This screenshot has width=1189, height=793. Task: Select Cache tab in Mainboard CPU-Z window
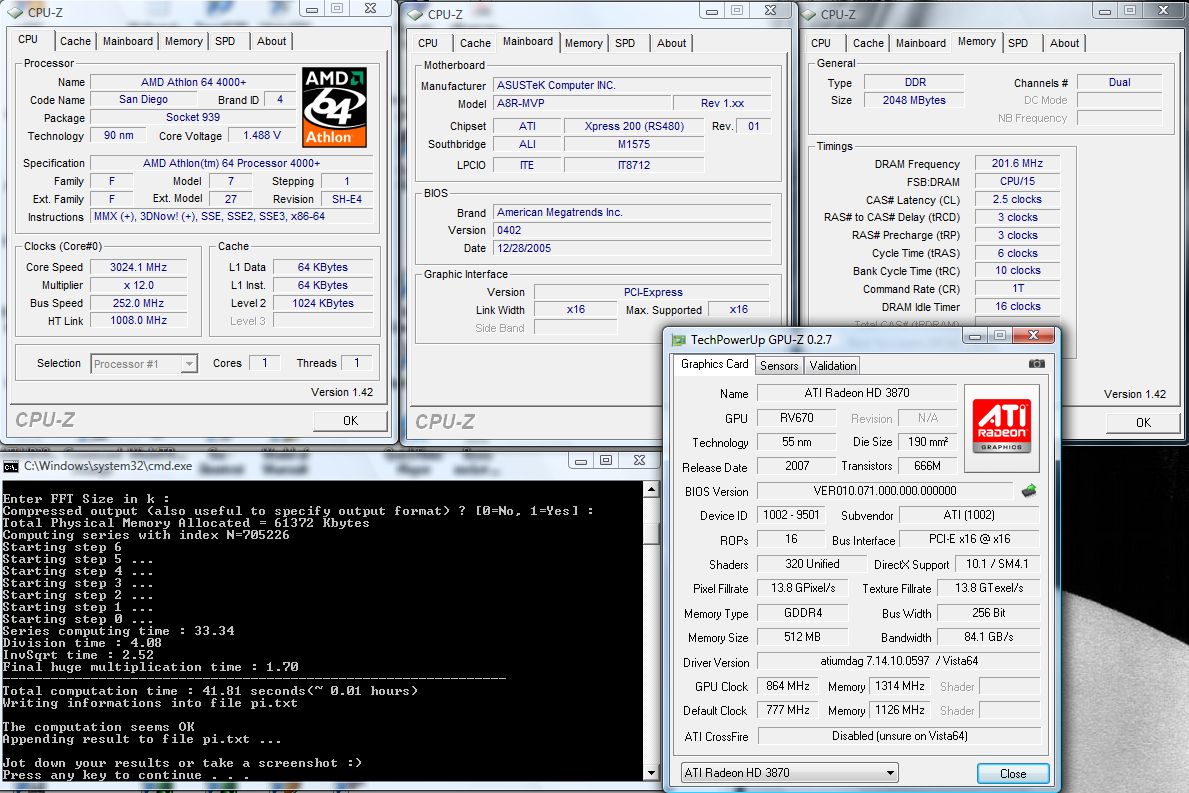(x=475, y=43)
